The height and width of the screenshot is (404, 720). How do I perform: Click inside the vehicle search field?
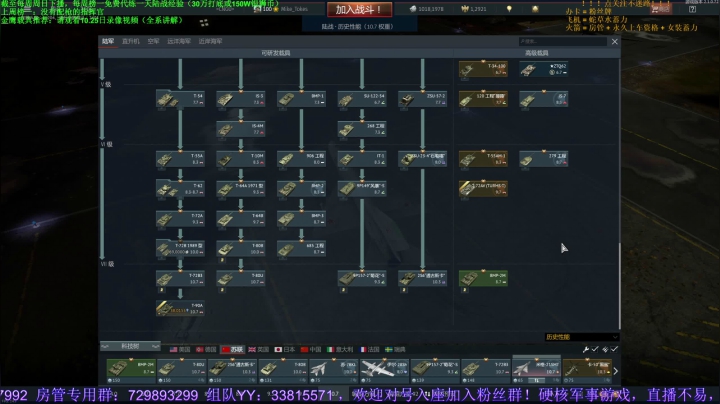[562, 42]
